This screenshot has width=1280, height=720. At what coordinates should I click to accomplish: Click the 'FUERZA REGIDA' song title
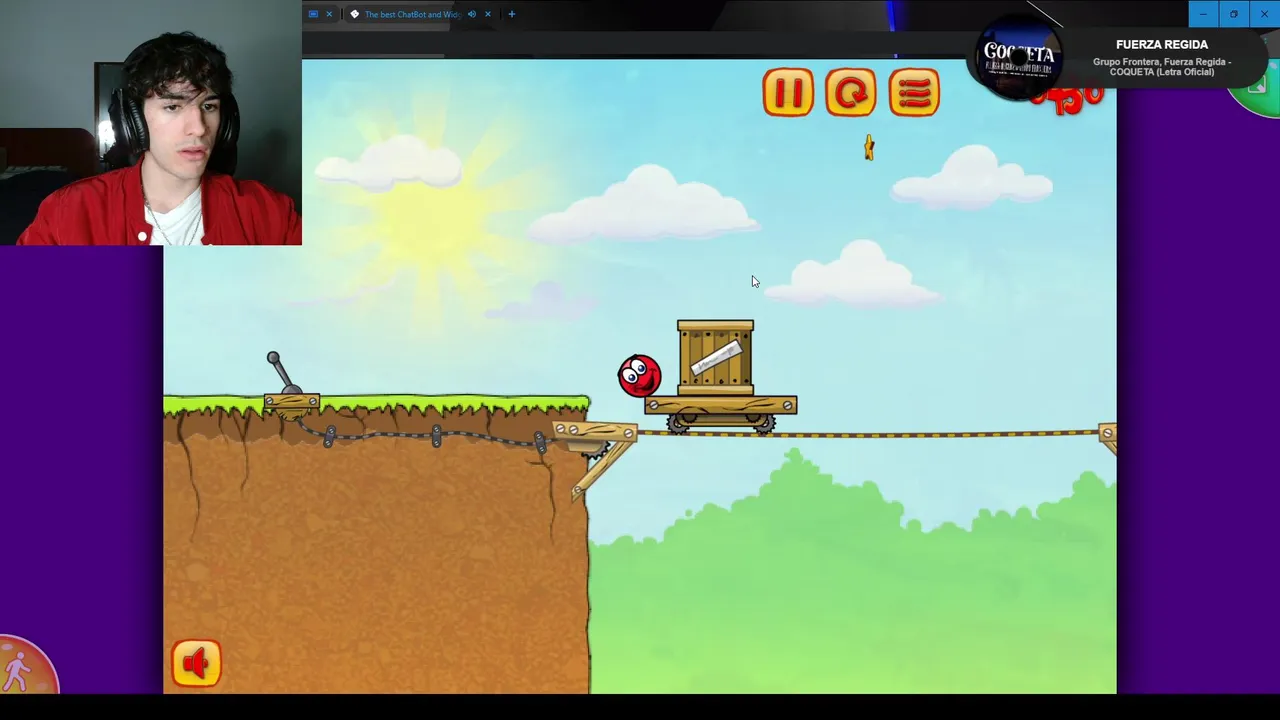pyautogui.click(x=1161, y=45)
